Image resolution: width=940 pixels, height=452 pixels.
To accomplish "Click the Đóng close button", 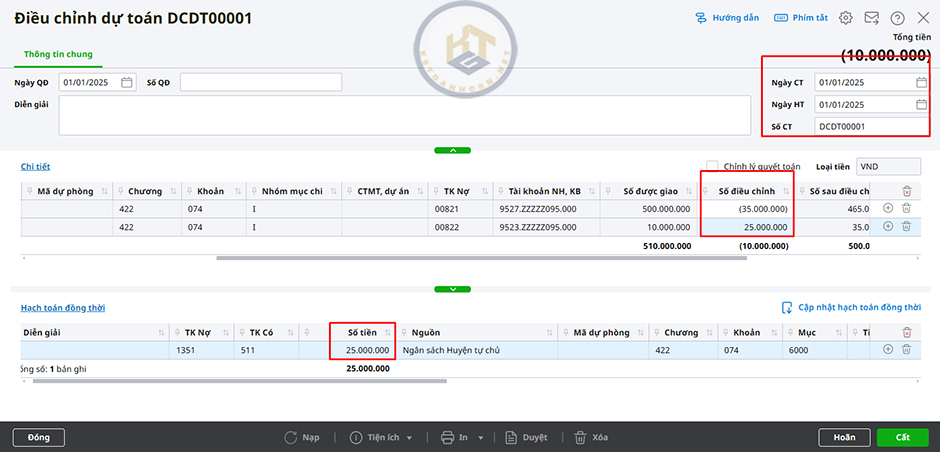I will tap(39, 437).
